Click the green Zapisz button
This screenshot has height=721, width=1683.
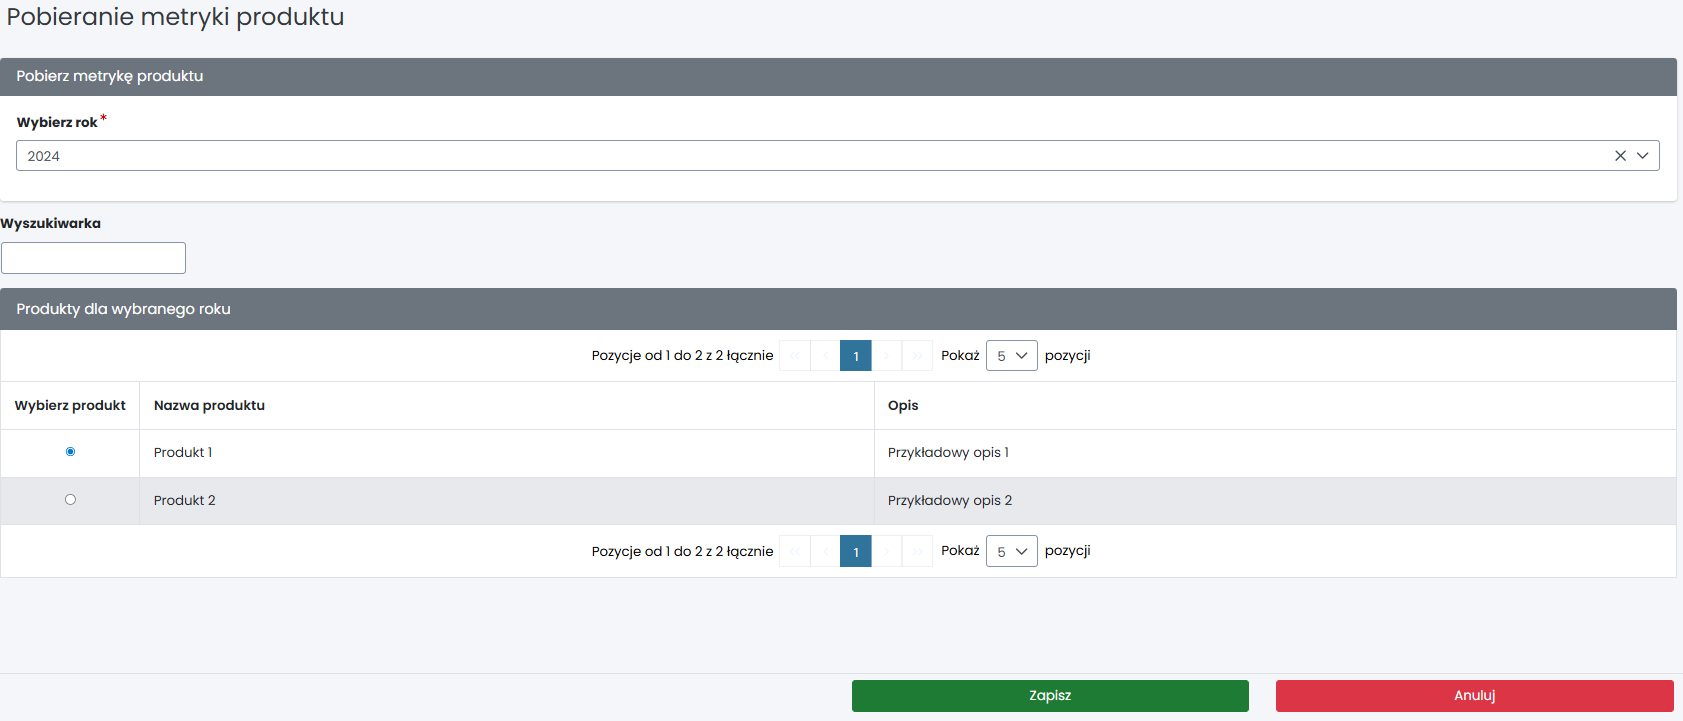1050,696
